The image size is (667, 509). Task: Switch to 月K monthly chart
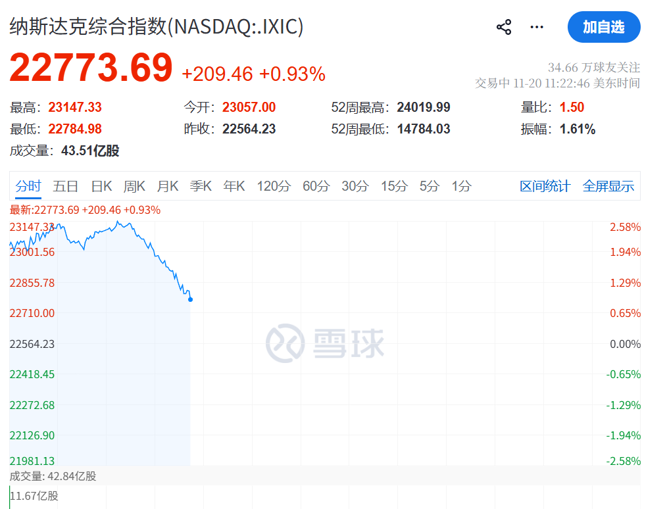click(x=167, y=186)
